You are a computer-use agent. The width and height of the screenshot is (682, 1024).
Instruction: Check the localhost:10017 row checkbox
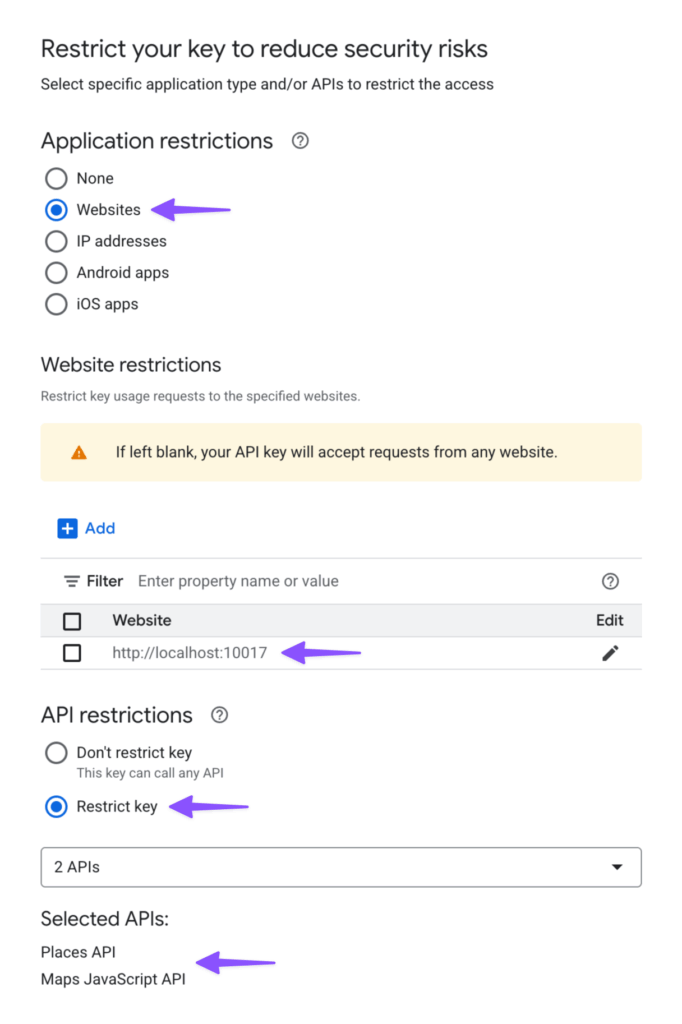[72, 653]
